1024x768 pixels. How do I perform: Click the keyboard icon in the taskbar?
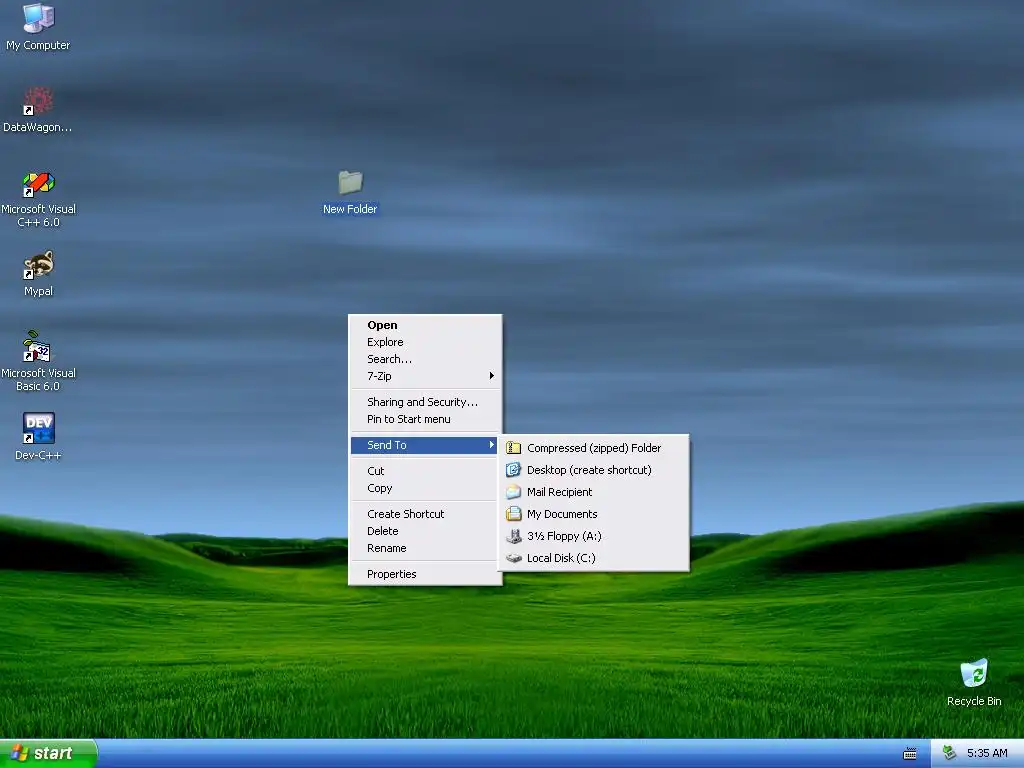[910, 754]
